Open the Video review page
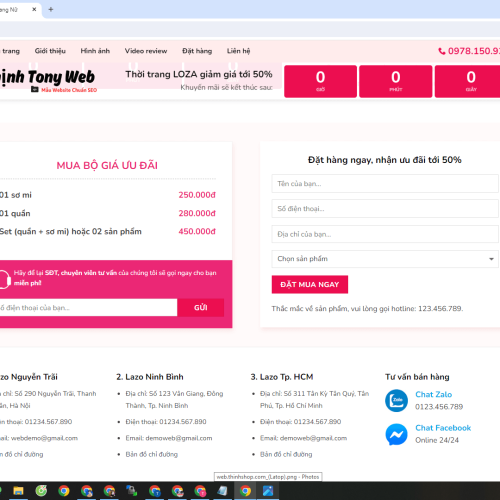Screen dimensions: 500x500 pyautogui.click(x=146, y=51)
